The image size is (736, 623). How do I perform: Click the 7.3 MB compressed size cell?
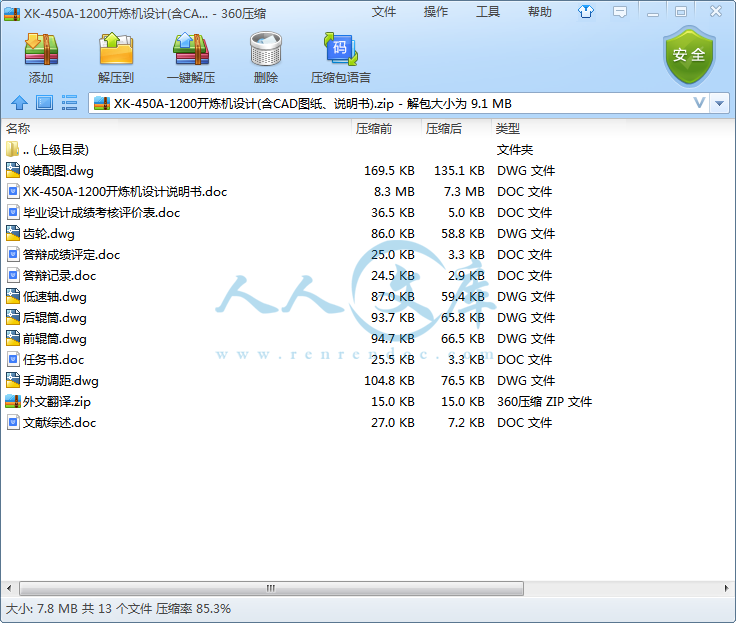click(464, 192)
